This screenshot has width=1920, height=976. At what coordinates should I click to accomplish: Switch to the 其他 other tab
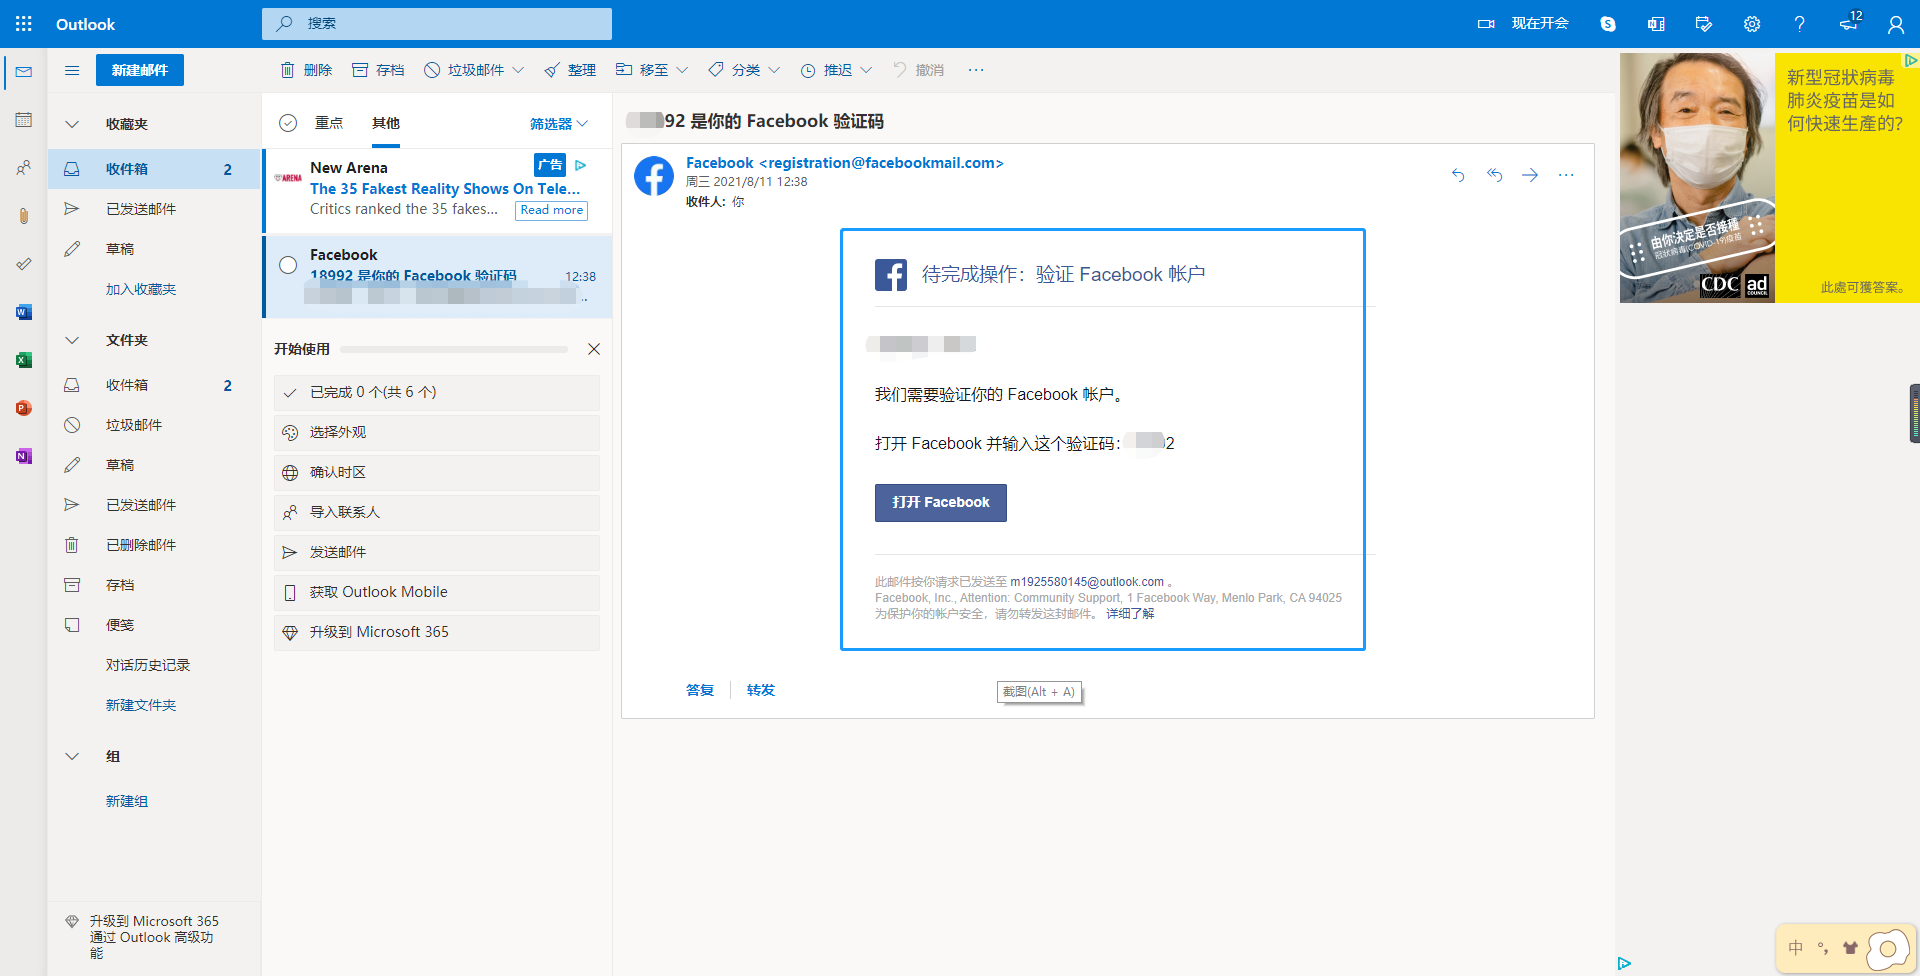pyautogui.click(x=385, y=123)
